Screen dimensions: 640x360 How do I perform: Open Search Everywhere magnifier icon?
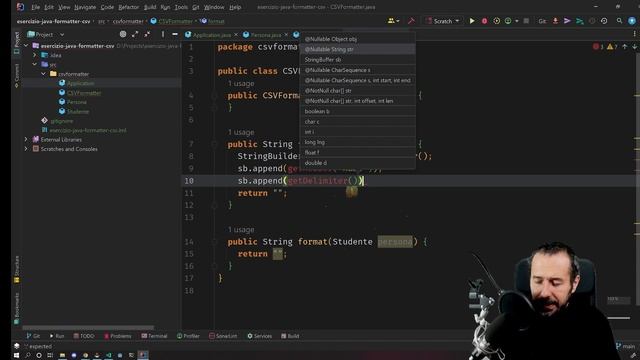click(x=619, y=21)
